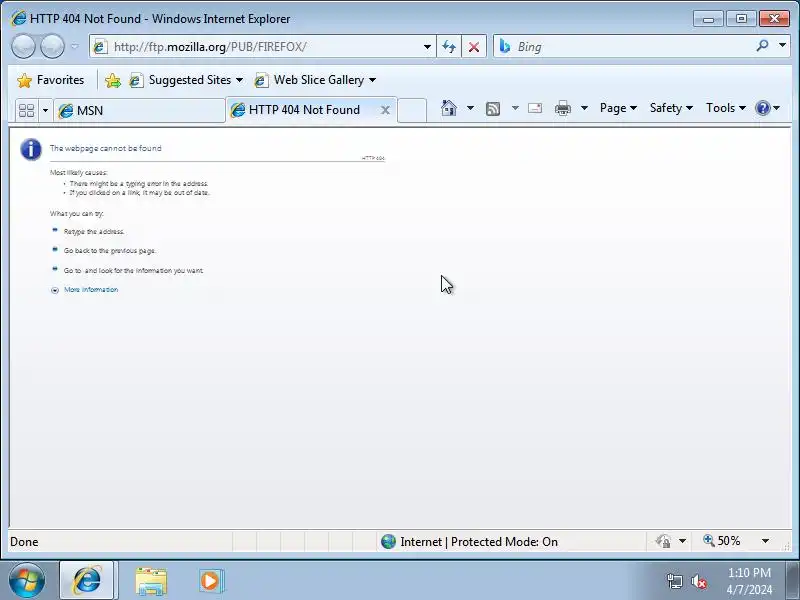This screenshot has width=800, height=600.
Task: Open the Favorites star button
Action: coord(51,80)
